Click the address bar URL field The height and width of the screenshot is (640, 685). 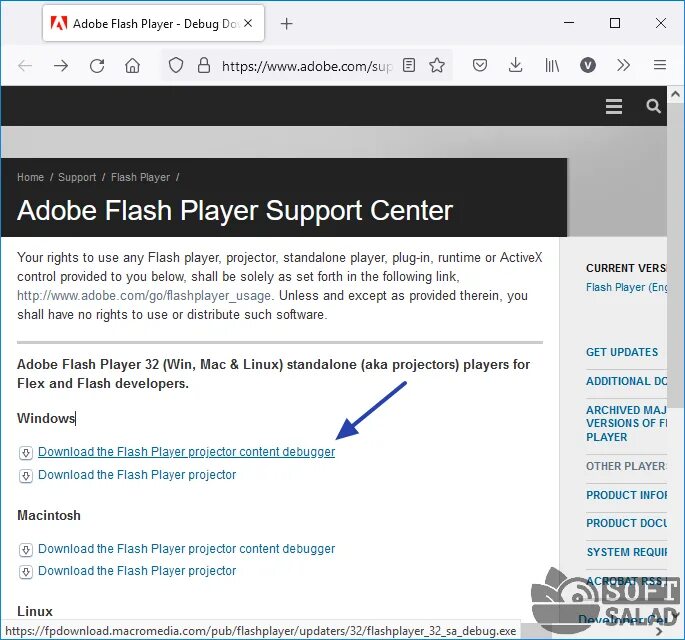(x=307, y=66)
